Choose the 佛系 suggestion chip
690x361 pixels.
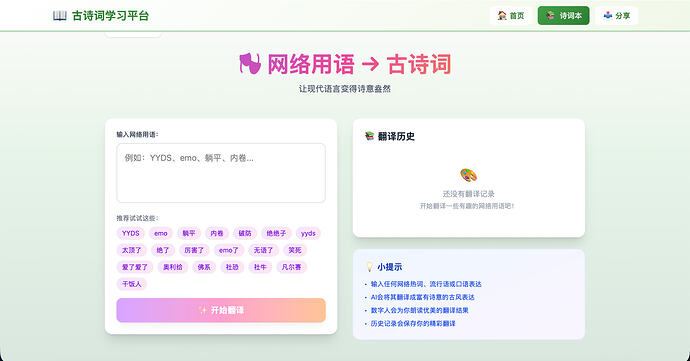pyautogui.click(x=204, y=267)
